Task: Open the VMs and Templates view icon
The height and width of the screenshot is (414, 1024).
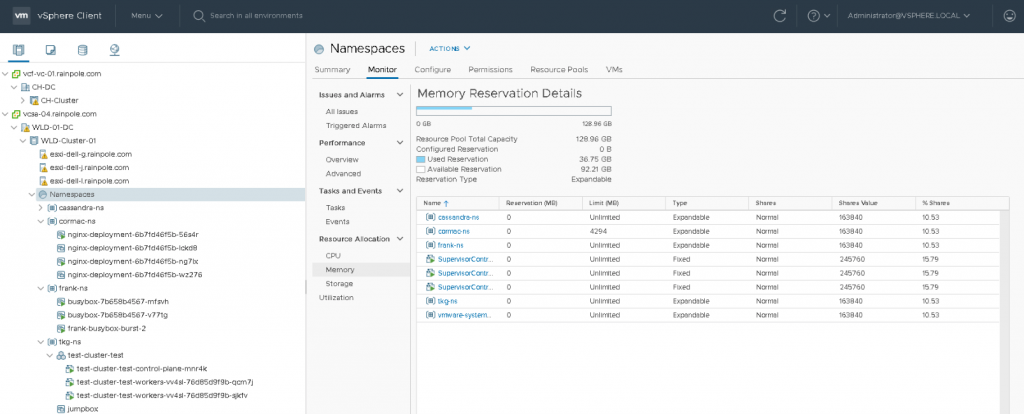Action: [49, 49]
